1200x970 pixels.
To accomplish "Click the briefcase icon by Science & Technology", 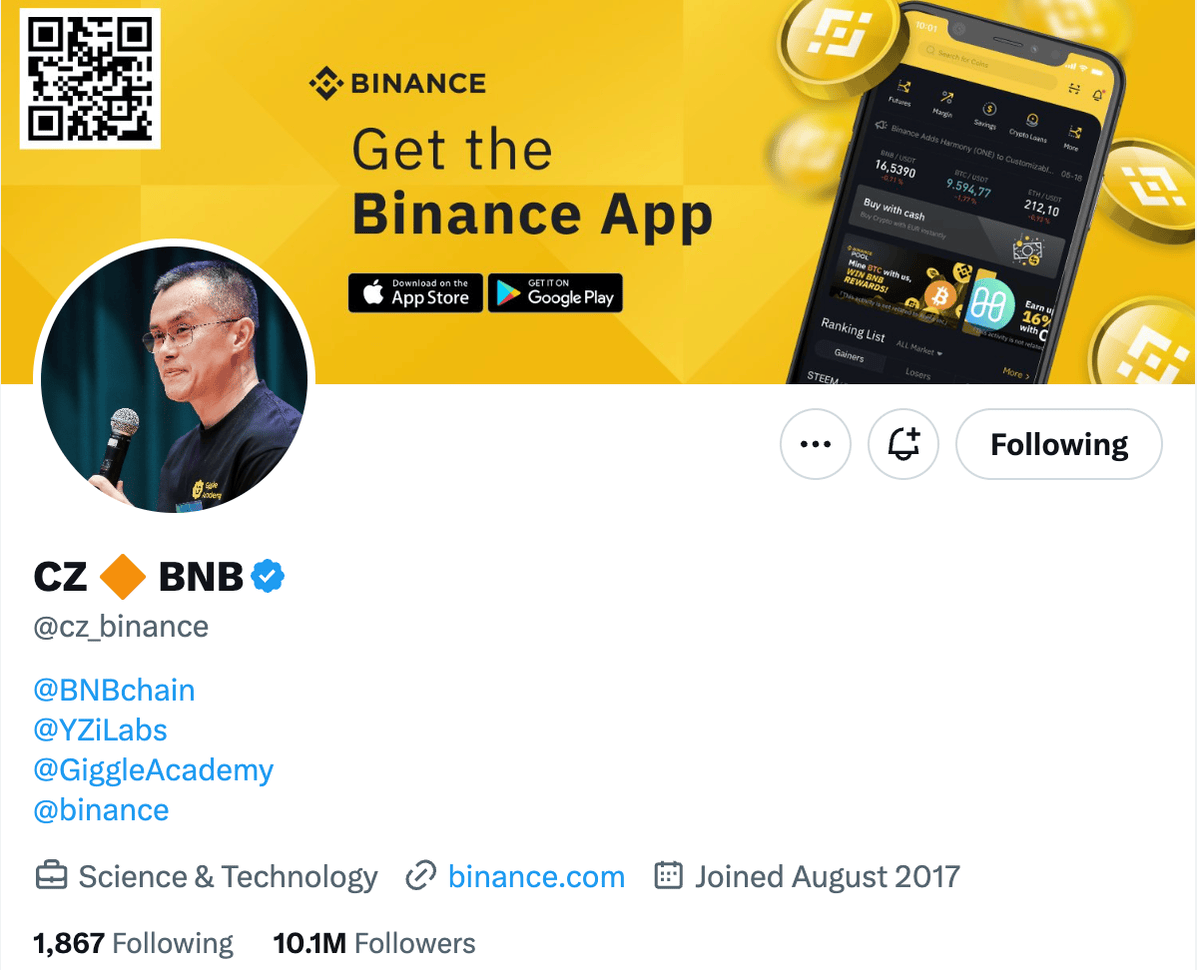I will pyautogui.click(x=51, y=877).
